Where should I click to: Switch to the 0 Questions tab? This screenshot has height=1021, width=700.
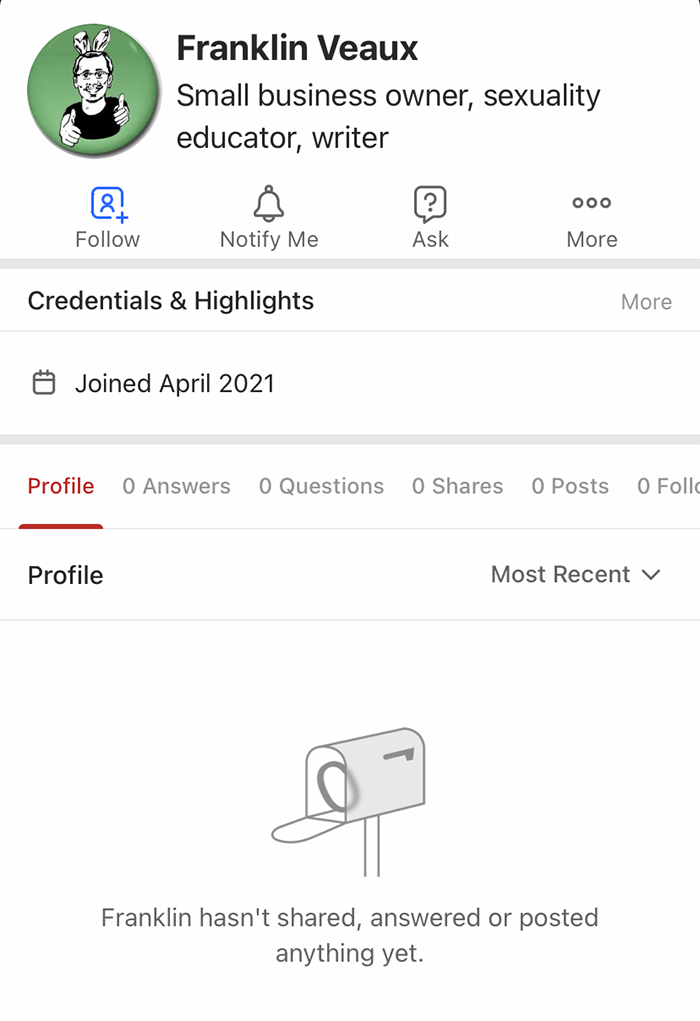click(x=321, y=486)
